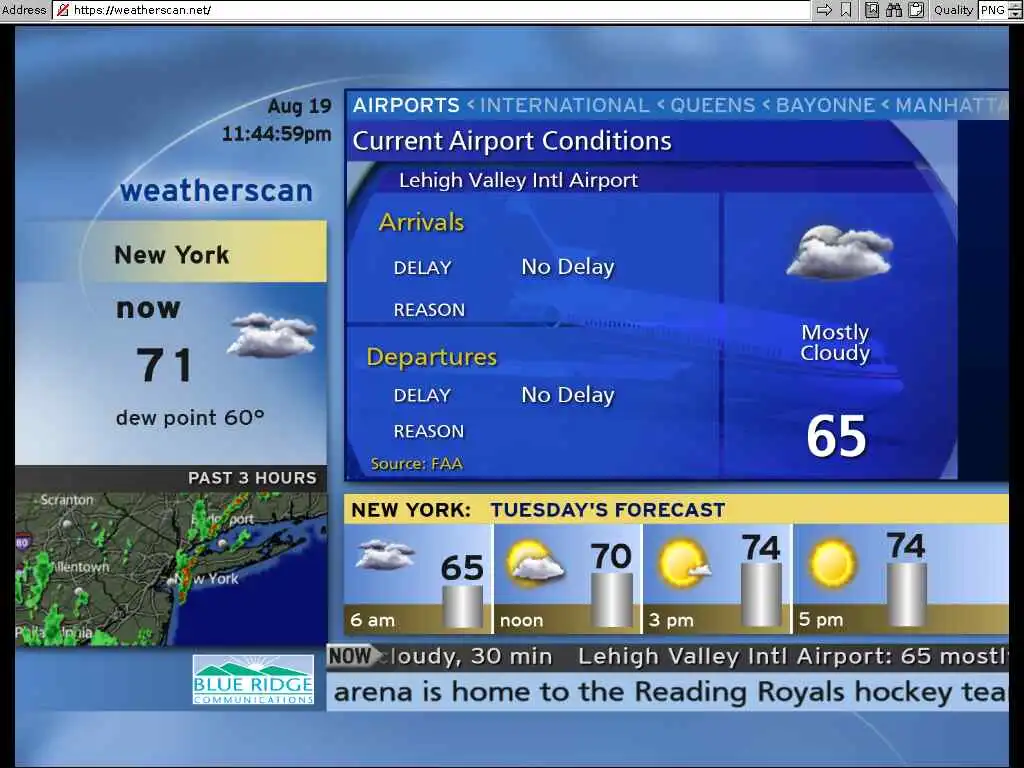Click the 5 pm sunny forecast icon
The image size is (1024, 768).
pos(832,563)
